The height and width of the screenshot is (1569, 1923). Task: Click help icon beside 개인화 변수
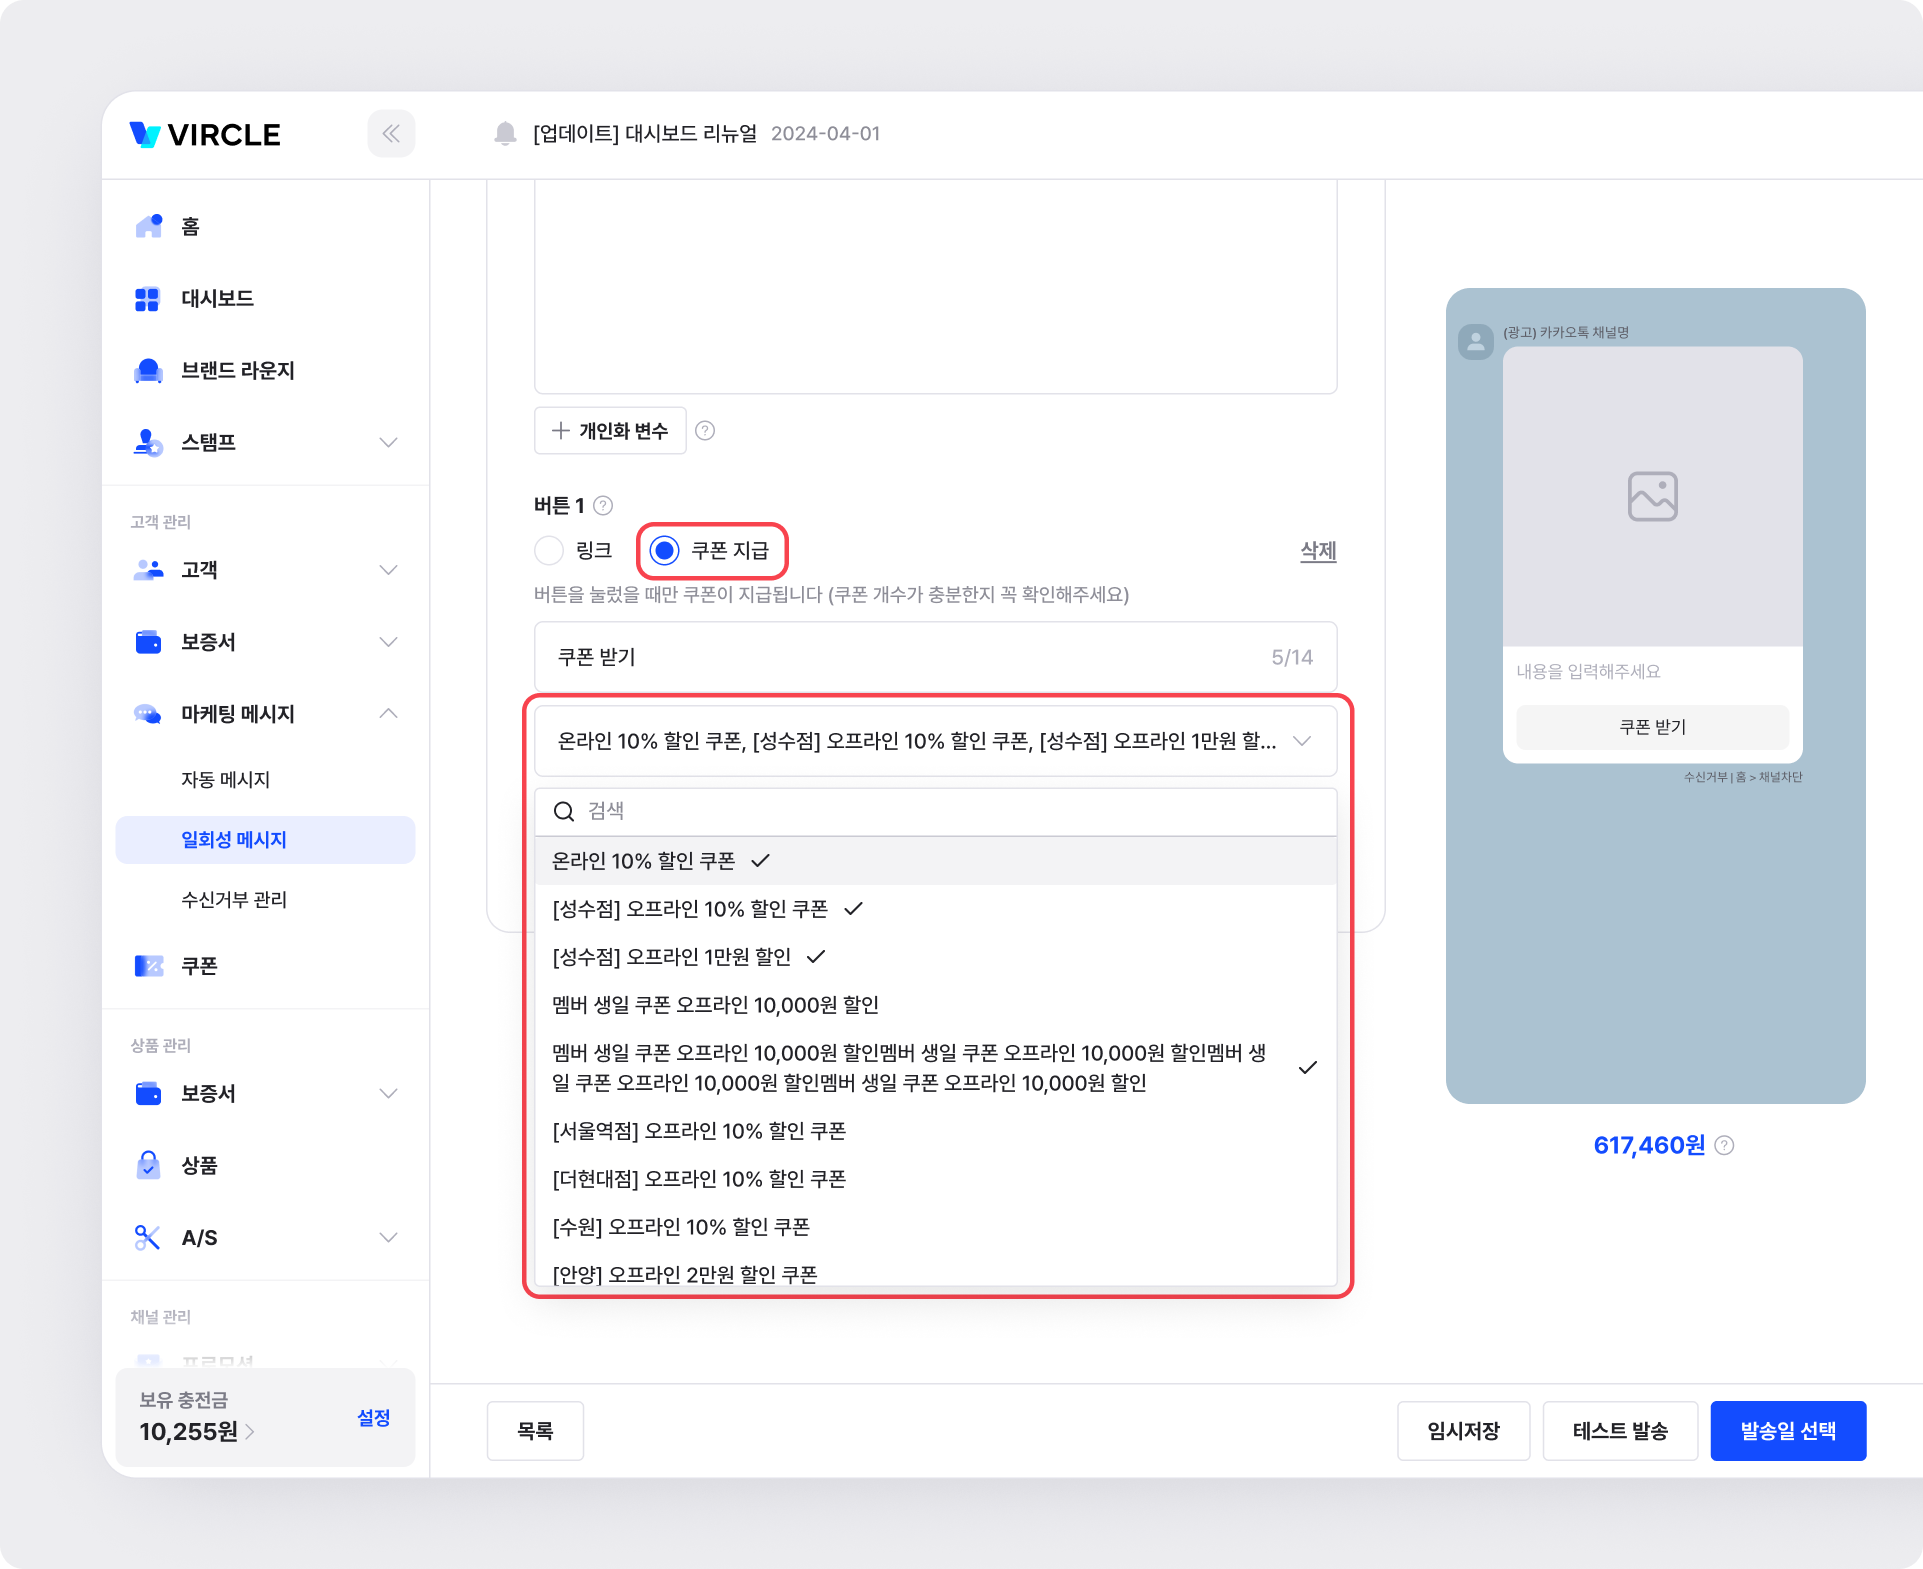[705, 431]
